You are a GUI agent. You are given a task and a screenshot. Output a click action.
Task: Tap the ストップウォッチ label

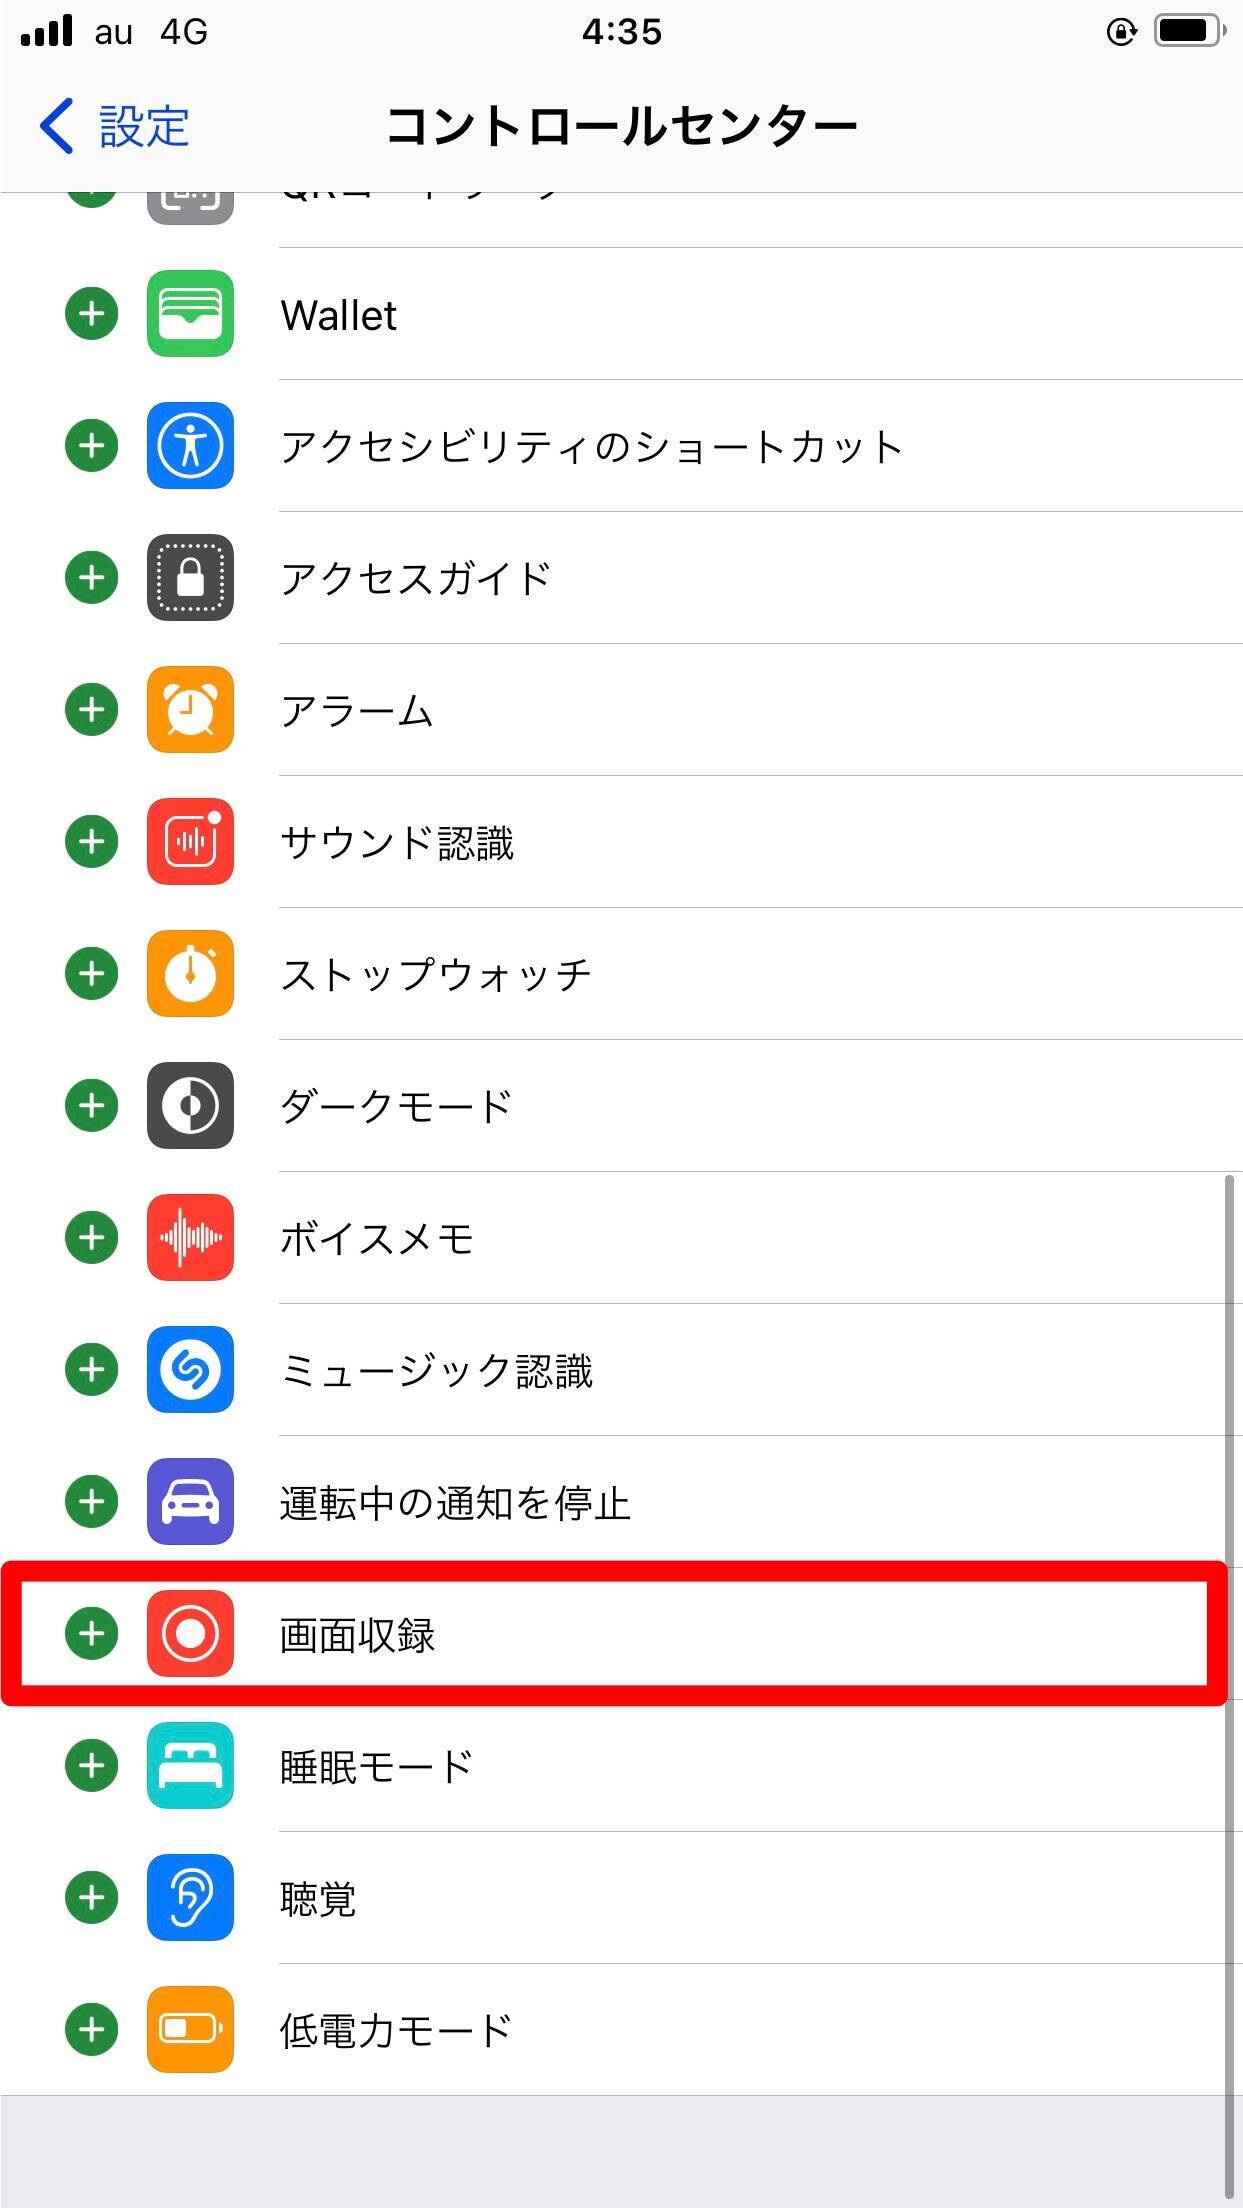(x=436, y=974)
